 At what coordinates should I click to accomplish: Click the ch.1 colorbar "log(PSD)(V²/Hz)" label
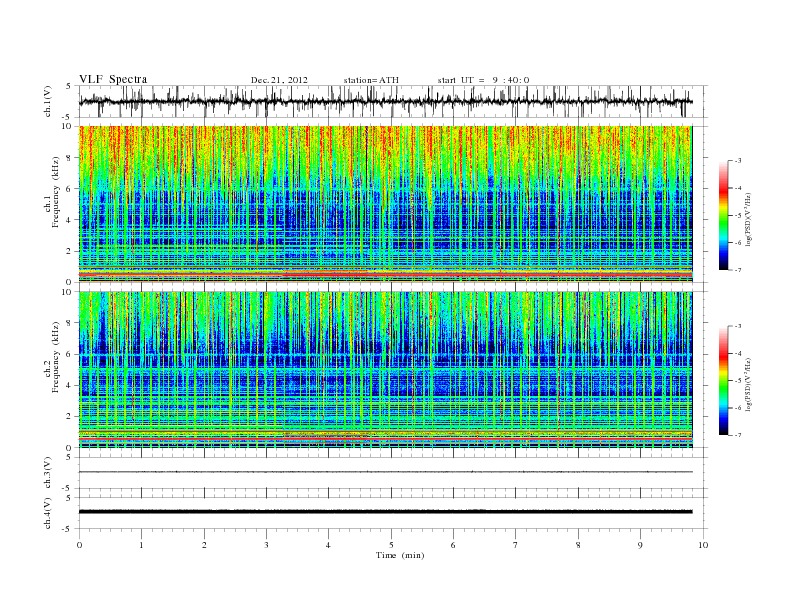(x=749, y=219)
